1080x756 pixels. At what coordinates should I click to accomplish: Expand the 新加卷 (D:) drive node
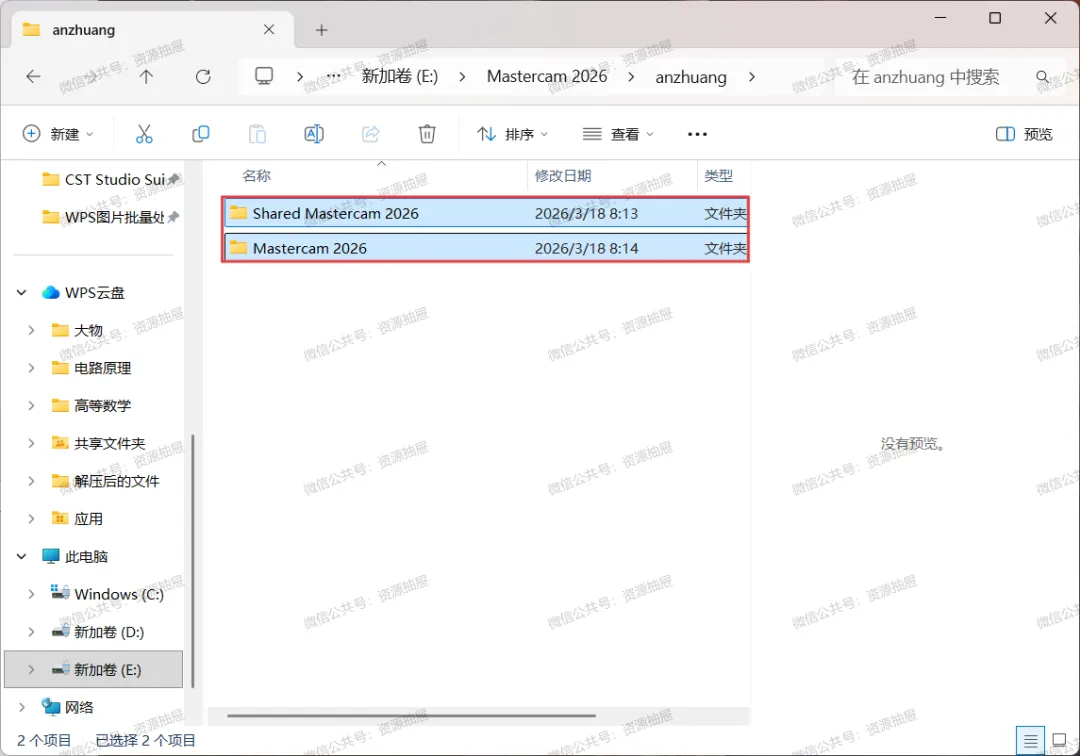31,631
